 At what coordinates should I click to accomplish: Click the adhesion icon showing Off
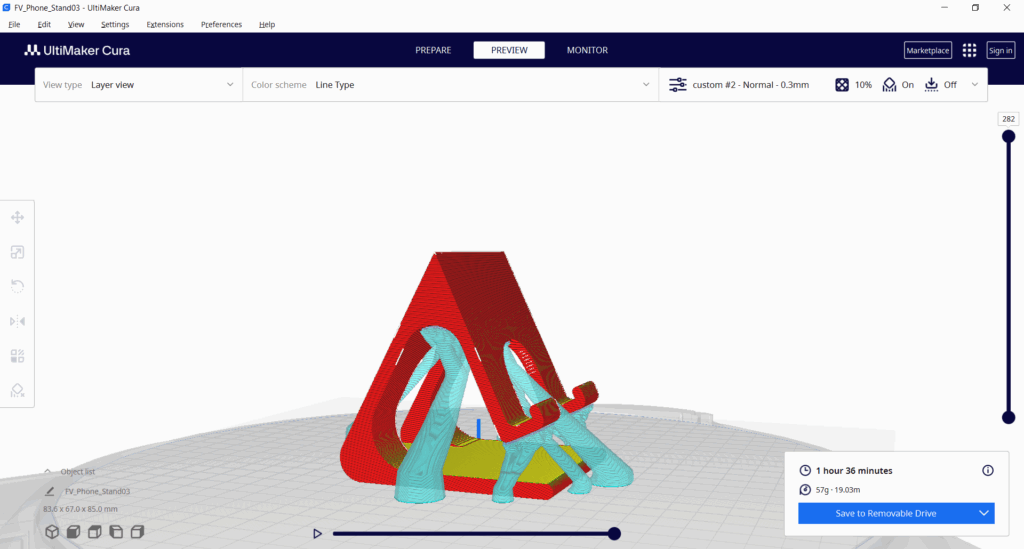tap(931, 85)
